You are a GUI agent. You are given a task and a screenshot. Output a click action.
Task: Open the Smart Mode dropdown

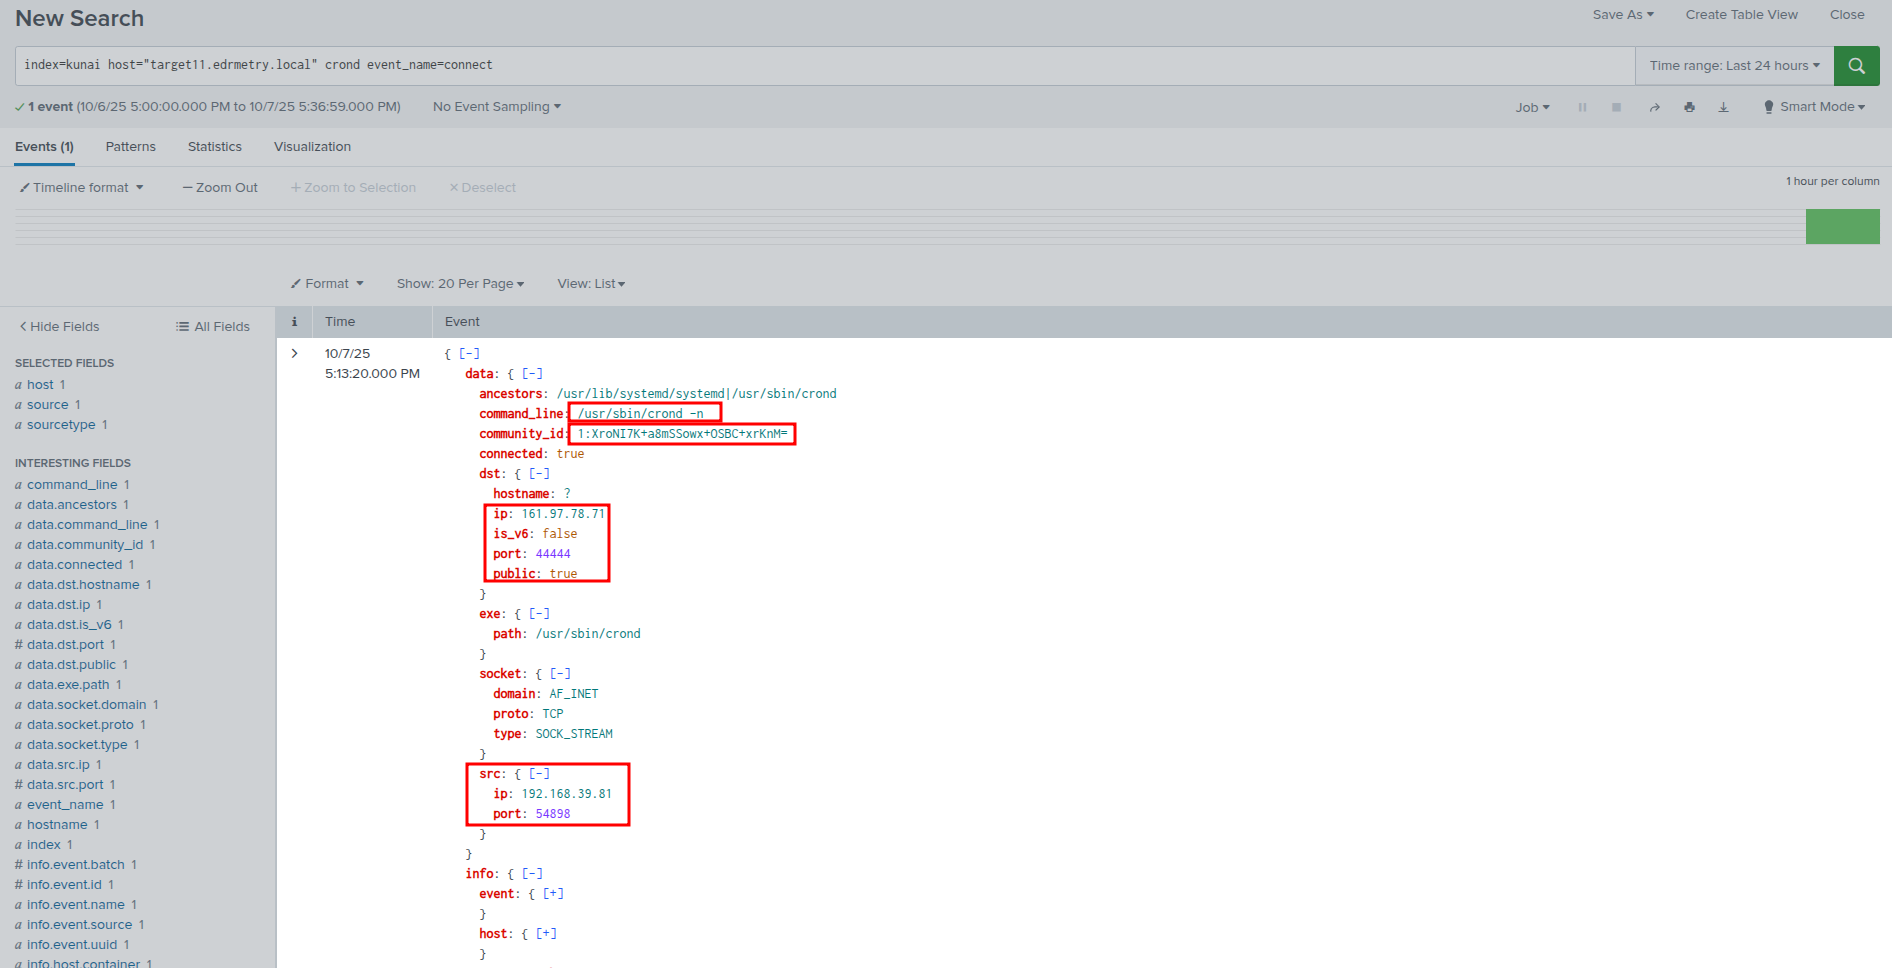[1814, 107]
